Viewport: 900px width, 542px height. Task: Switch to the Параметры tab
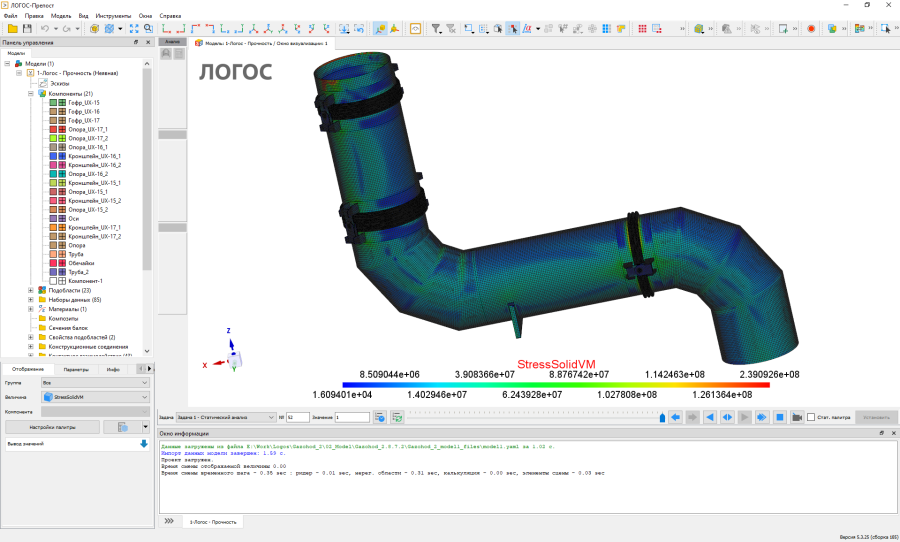pos(76,369)
